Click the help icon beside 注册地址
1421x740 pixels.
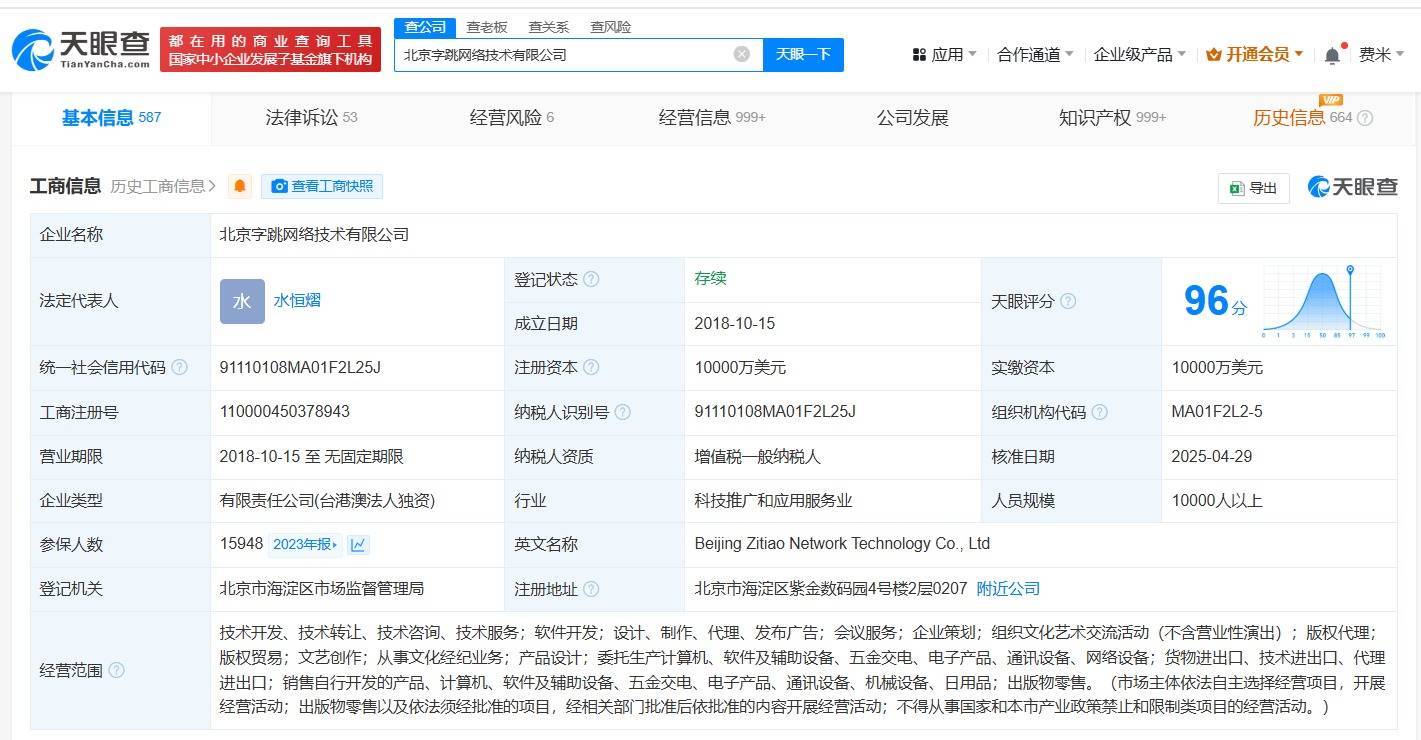click(591, 589)
